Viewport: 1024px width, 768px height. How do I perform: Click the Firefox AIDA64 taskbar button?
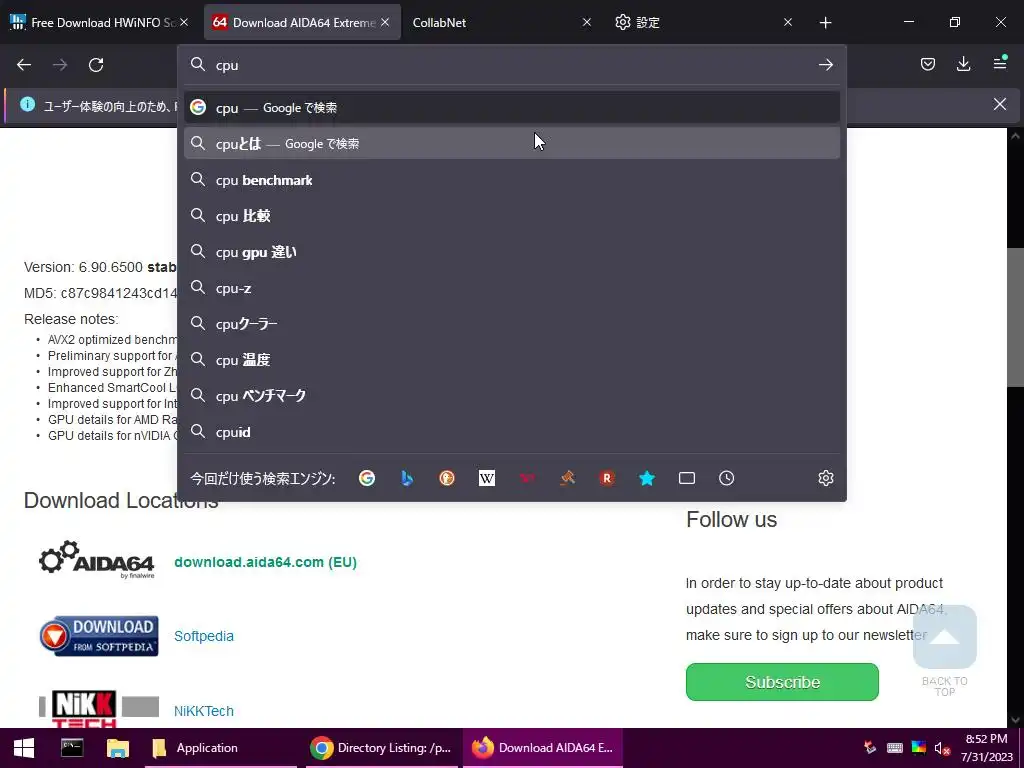click(543, 748)
